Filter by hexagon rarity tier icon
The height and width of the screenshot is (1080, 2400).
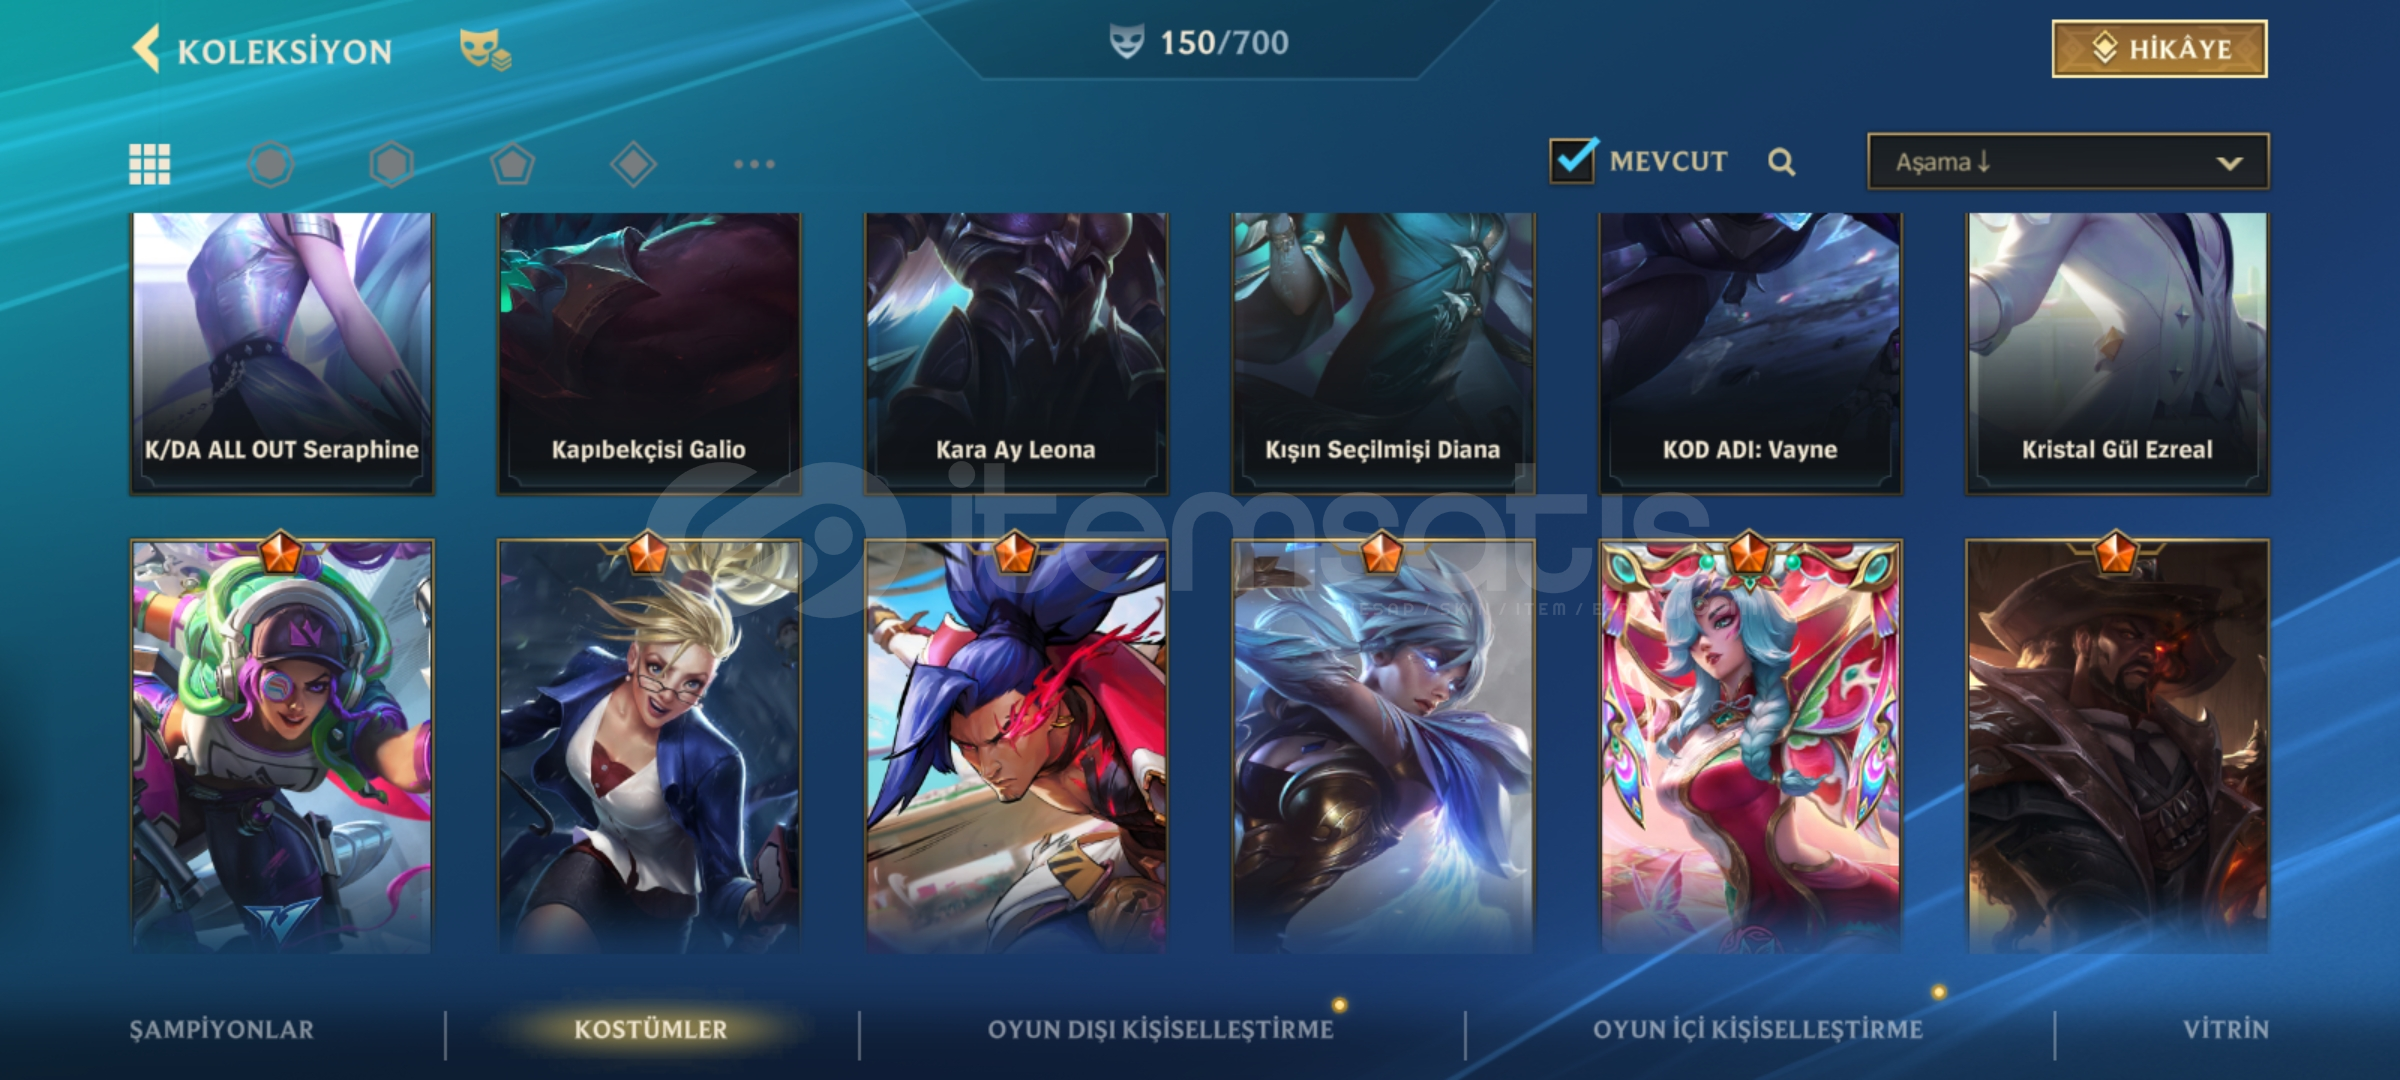(391, 164)
